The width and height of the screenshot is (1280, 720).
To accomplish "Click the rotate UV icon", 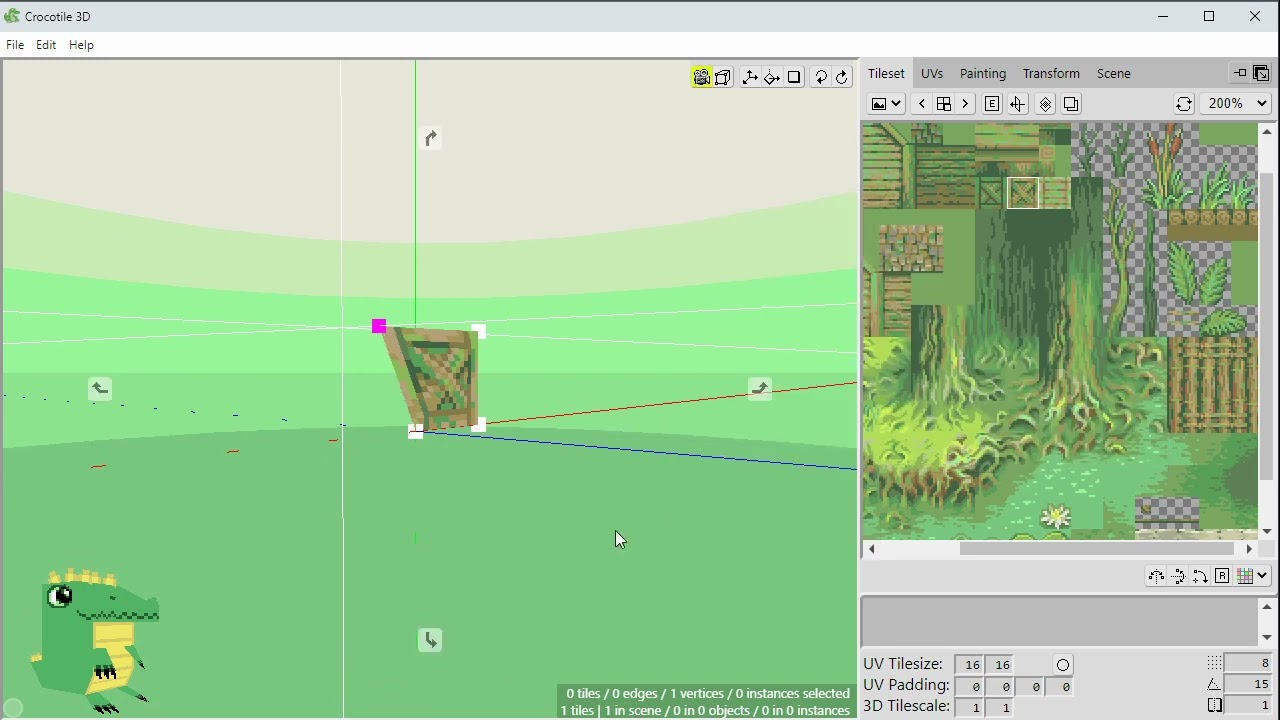I will point(1200,576).
